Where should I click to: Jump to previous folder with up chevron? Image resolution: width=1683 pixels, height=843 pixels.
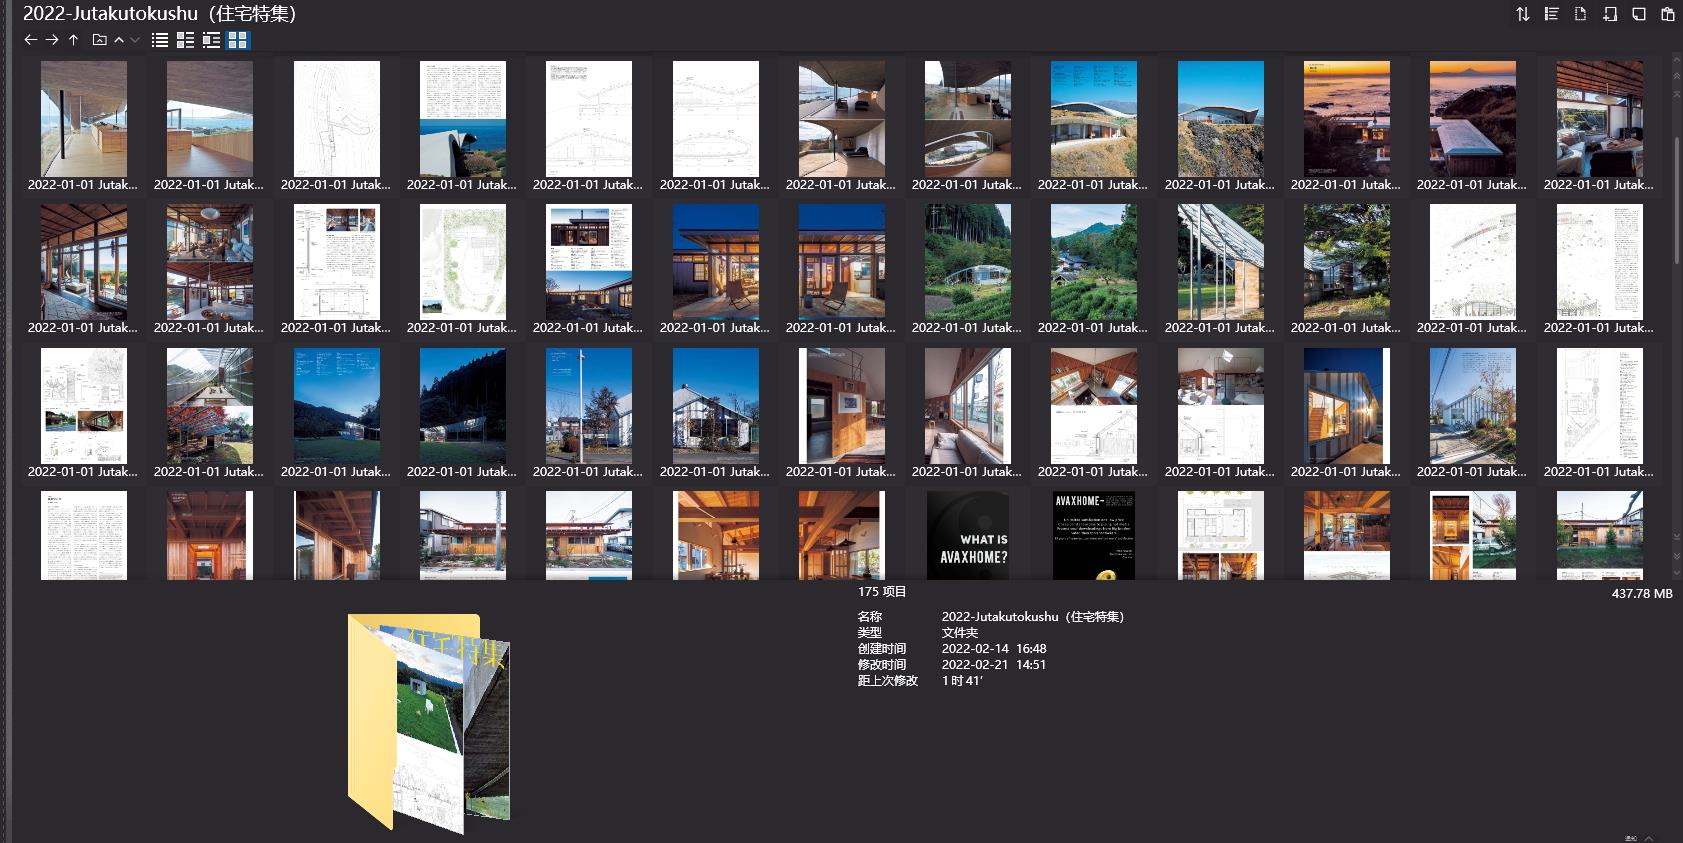pyautogui.click(x=119, y=40)
